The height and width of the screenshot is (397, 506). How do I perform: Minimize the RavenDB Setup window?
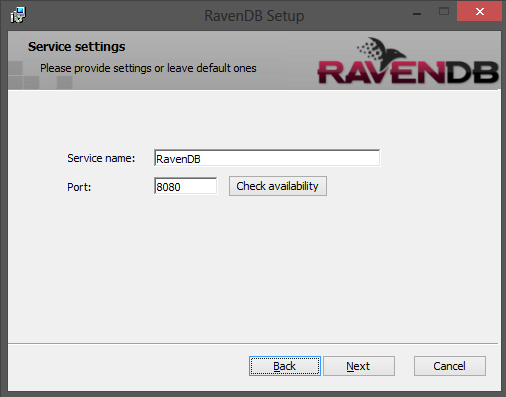click(417, 13)
